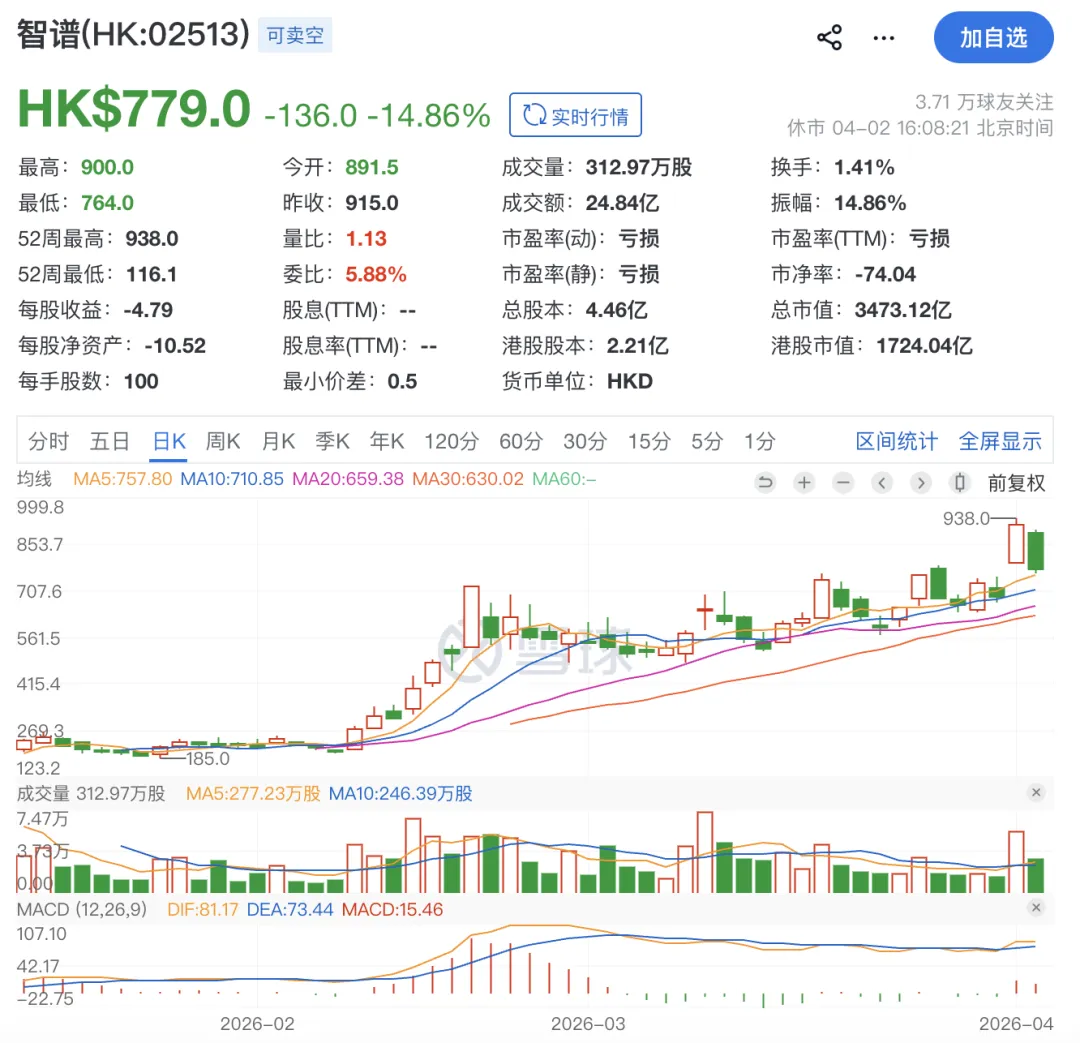Screen dimensions: 1080x1043
Task: Zoom in chart with plus icon
Action: (x=804, y=482)
